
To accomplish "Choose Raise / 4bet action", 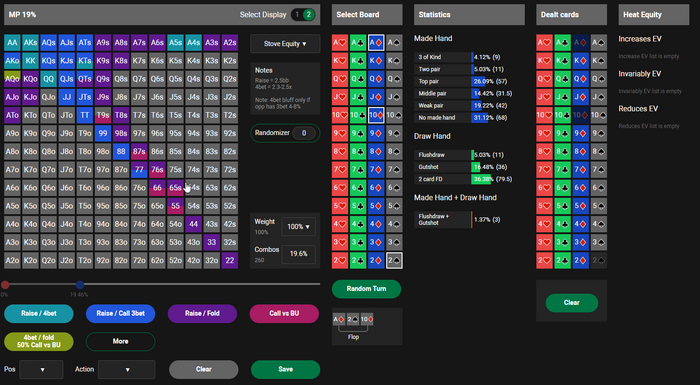I will pyautogui.click(x=39, y=314).
